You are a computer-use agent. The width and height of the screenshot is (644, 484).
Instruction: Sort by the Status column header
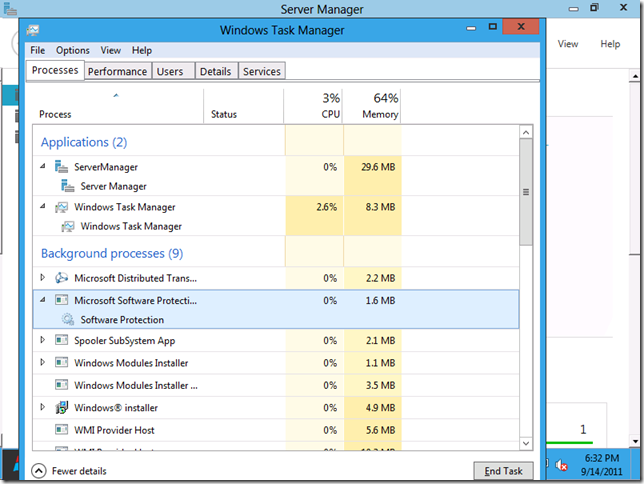[244, 106]
